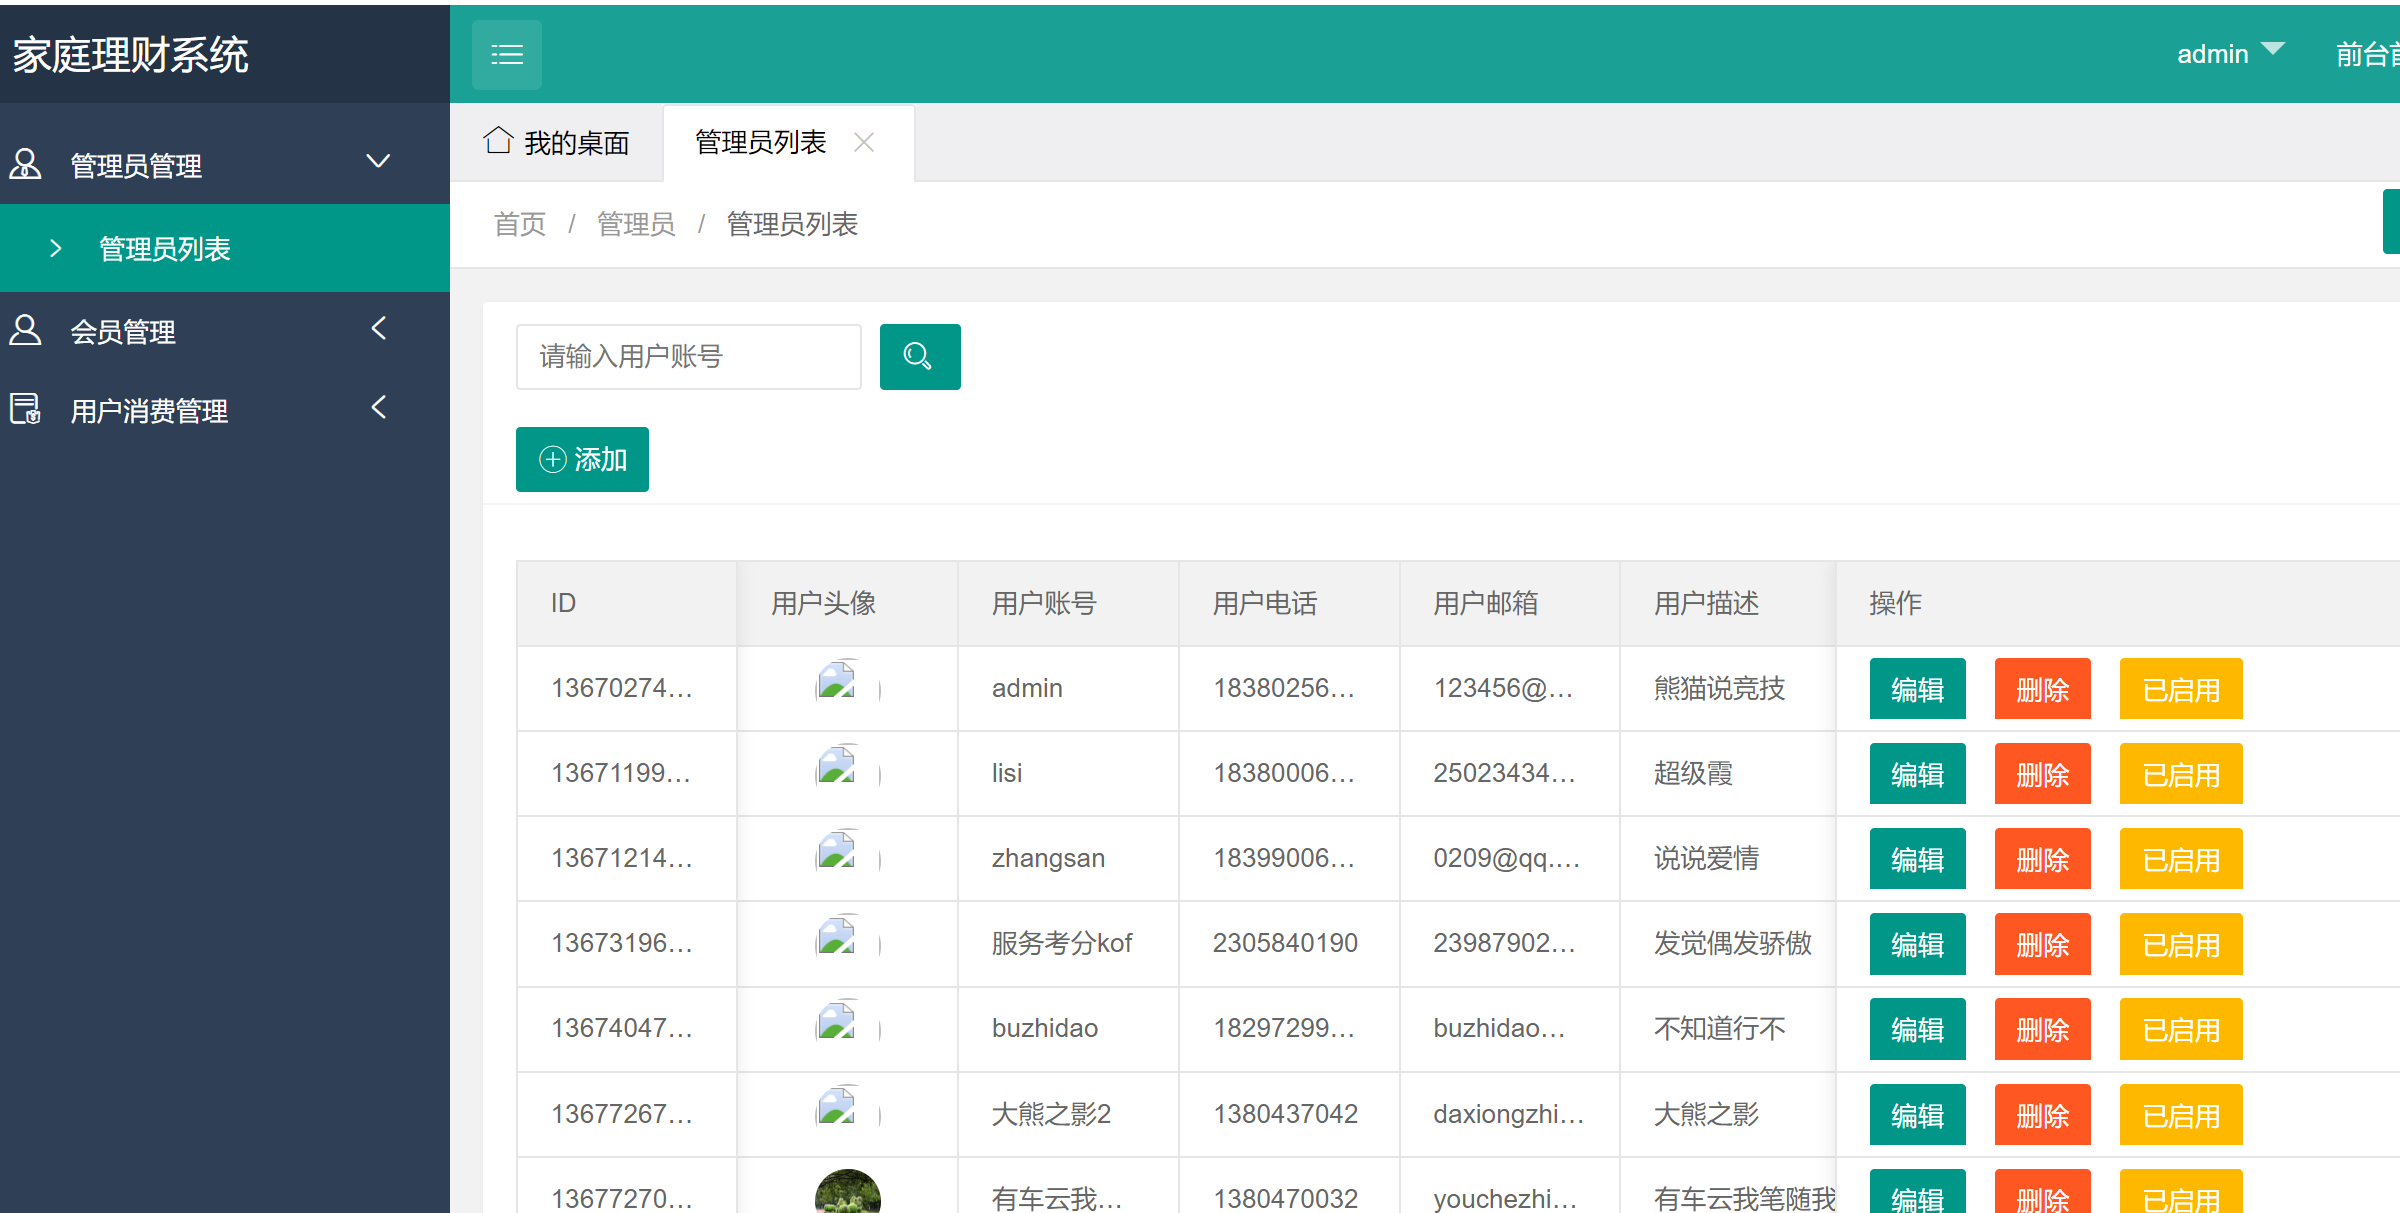The width and height of the screenshot is (2400, 1213).
Task: Click the email cell daxiongzhi…
Action: 1509,1114
